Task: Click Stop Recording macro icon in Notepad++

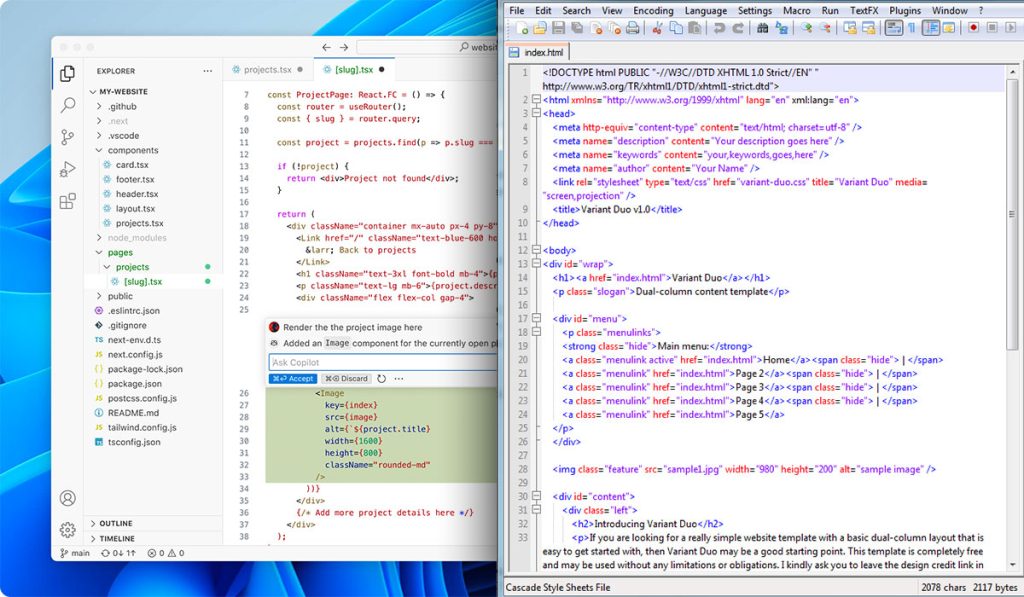Action: (x=992, y=27)
